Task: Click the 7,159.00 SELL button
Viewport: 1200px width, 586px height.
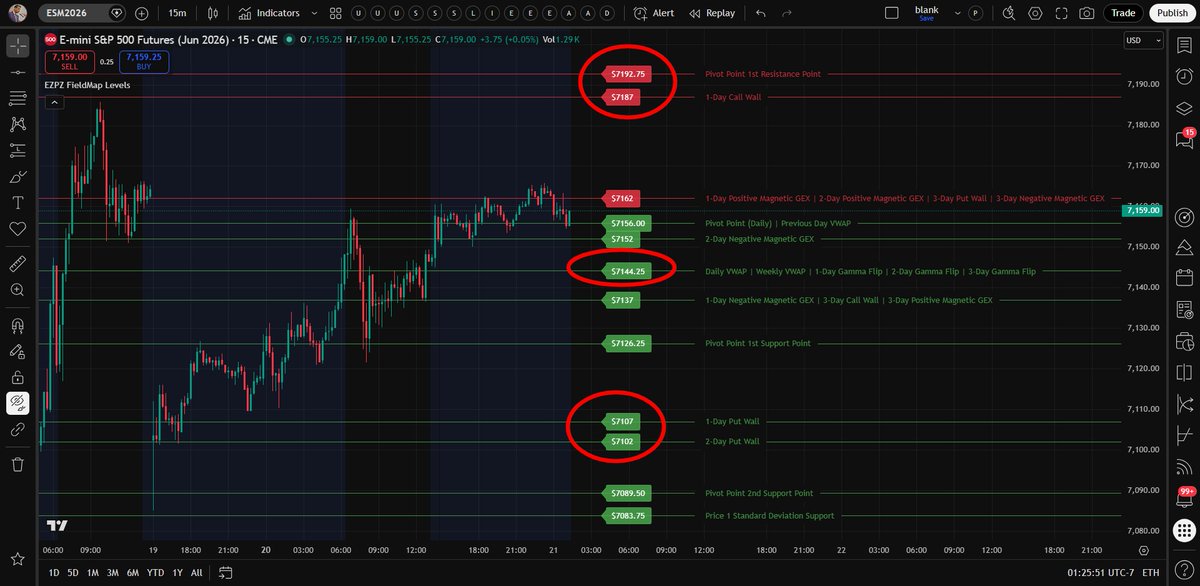Action: [x=69, y=61]
